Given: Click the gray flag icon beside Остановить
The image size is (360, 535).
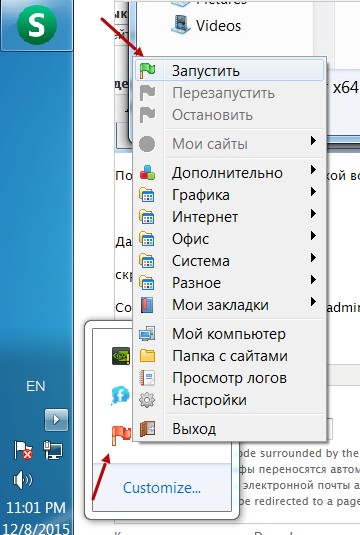Looking at the screenshot, I should point(147,115).
